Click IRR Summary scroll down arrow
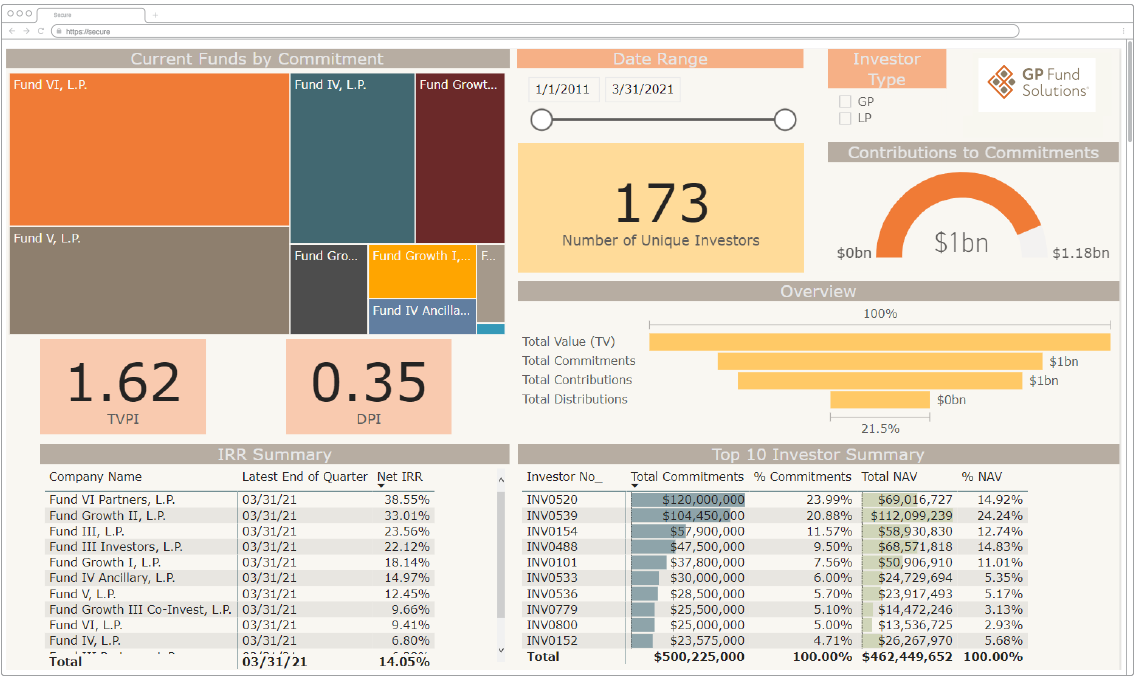Image resolution: width=1135 pixels, height=680 pixels. click(x=501, y=650)
